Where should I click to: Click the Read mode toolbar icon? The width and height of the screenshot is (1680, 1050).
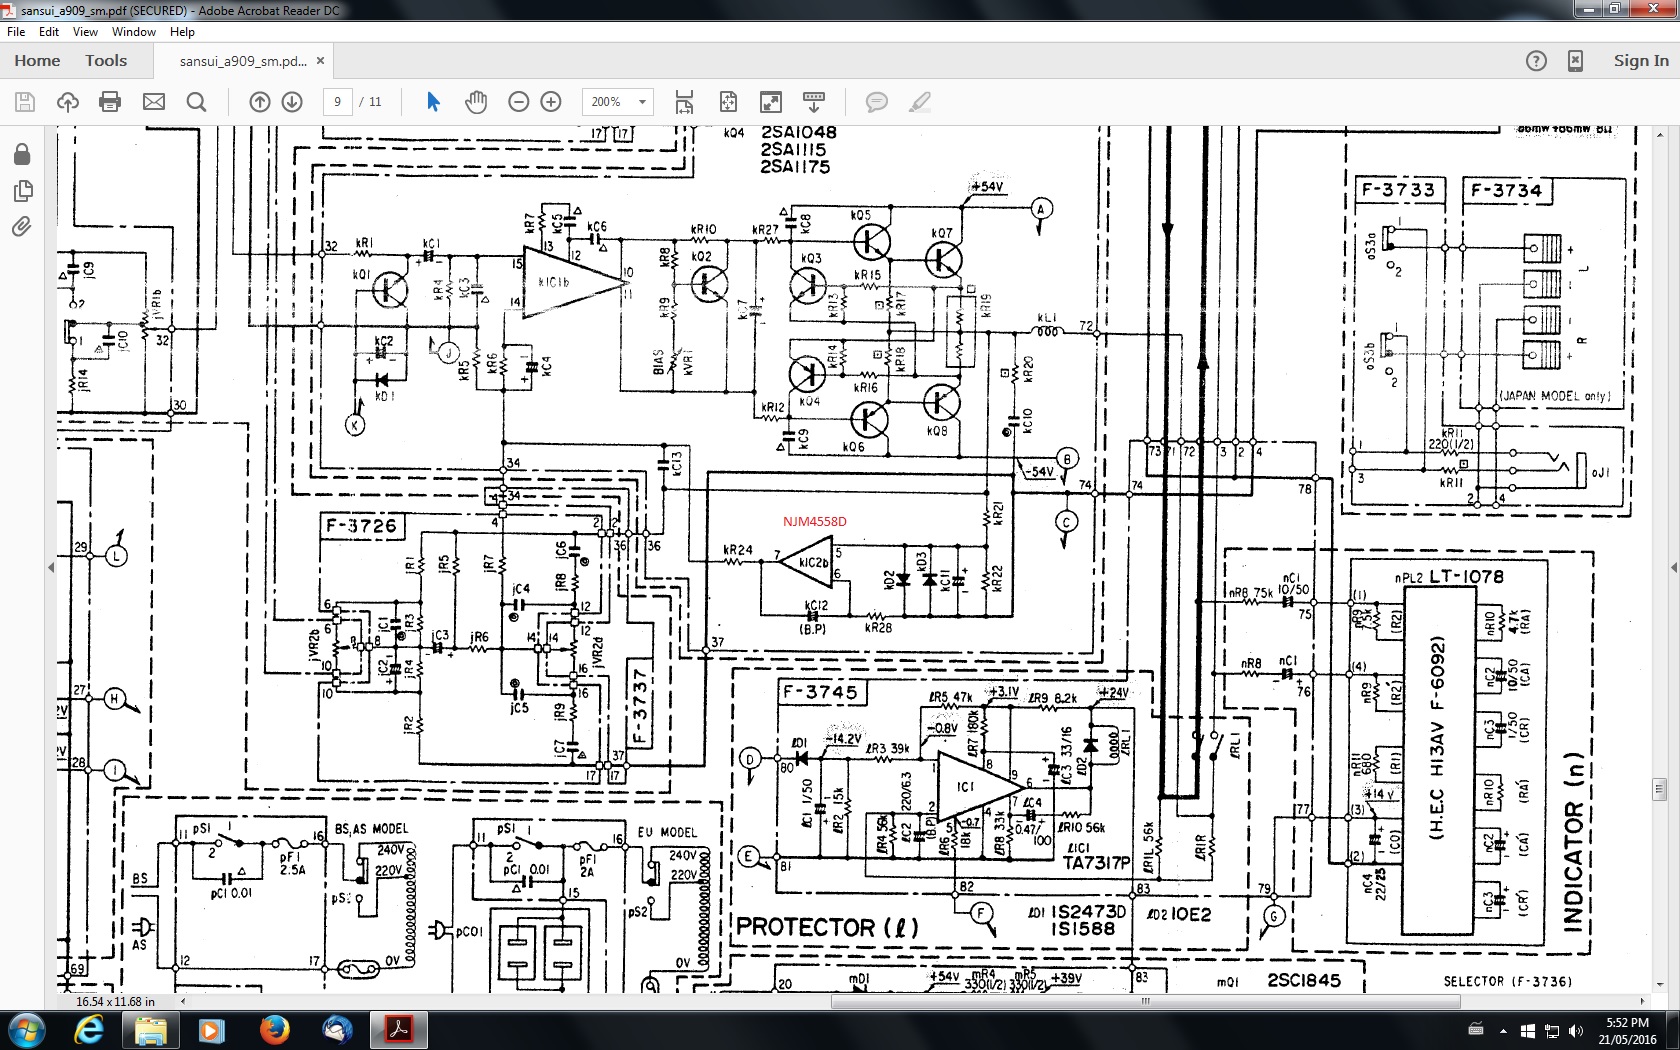pos(814,102)
